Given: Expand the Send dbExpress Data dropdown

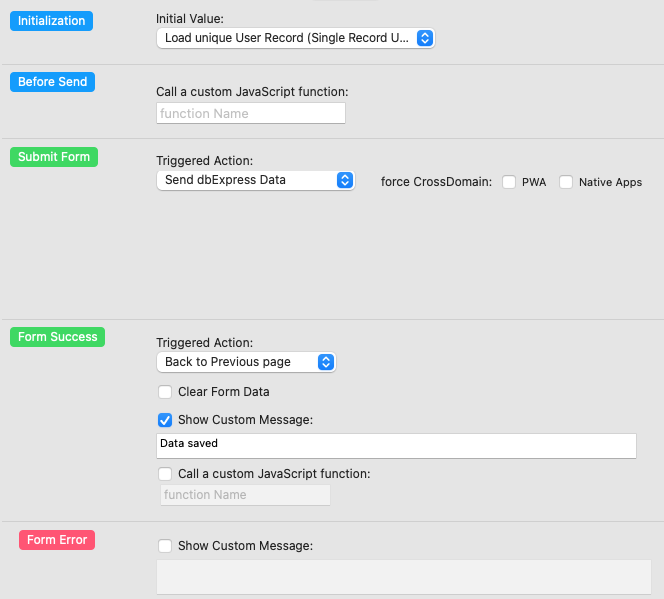Looking at the screenshot, I should pos(255,180).
